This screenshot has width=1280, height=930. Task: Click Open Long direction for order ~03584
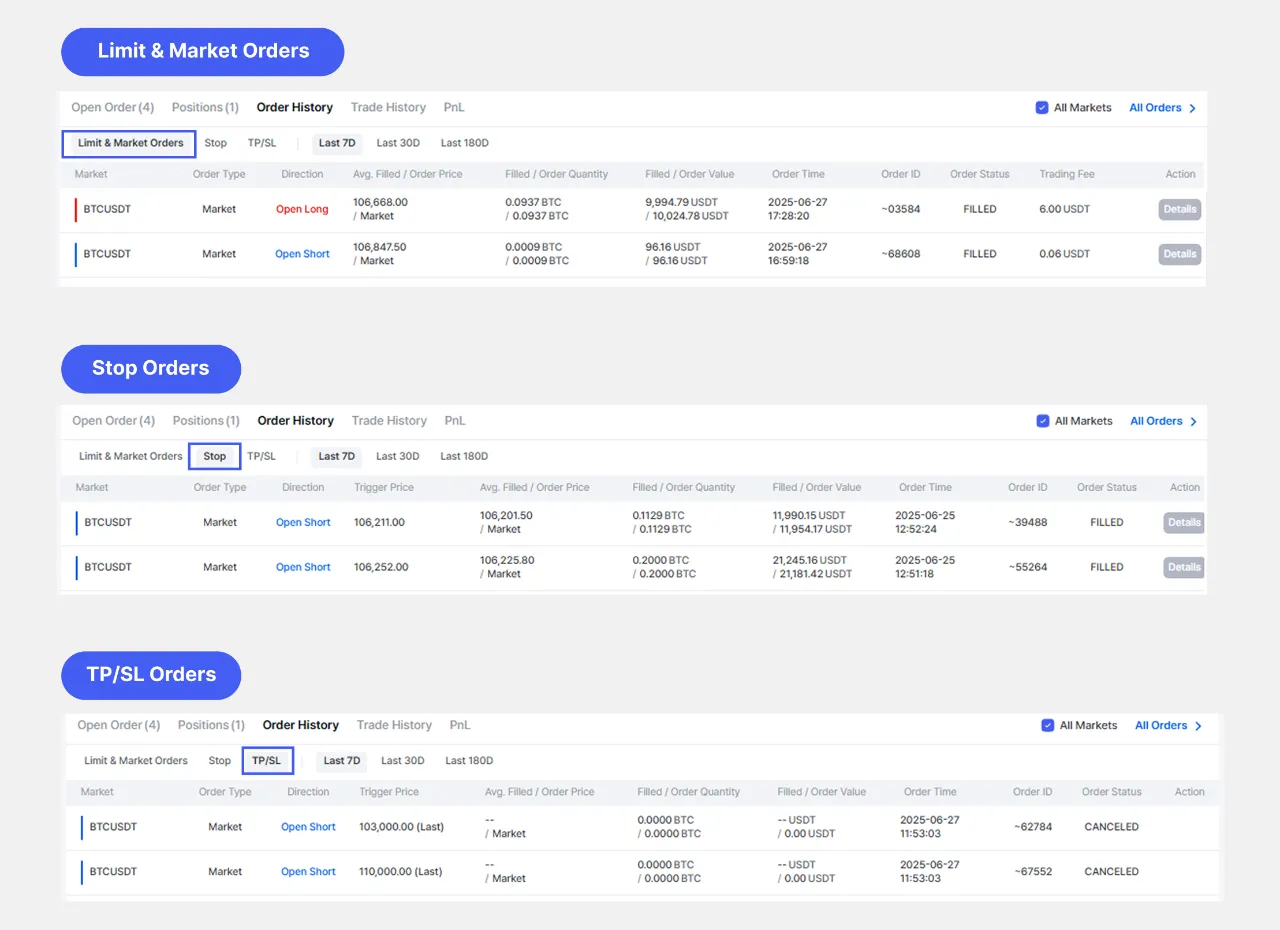pyautogui.click(x=302, y=210)
